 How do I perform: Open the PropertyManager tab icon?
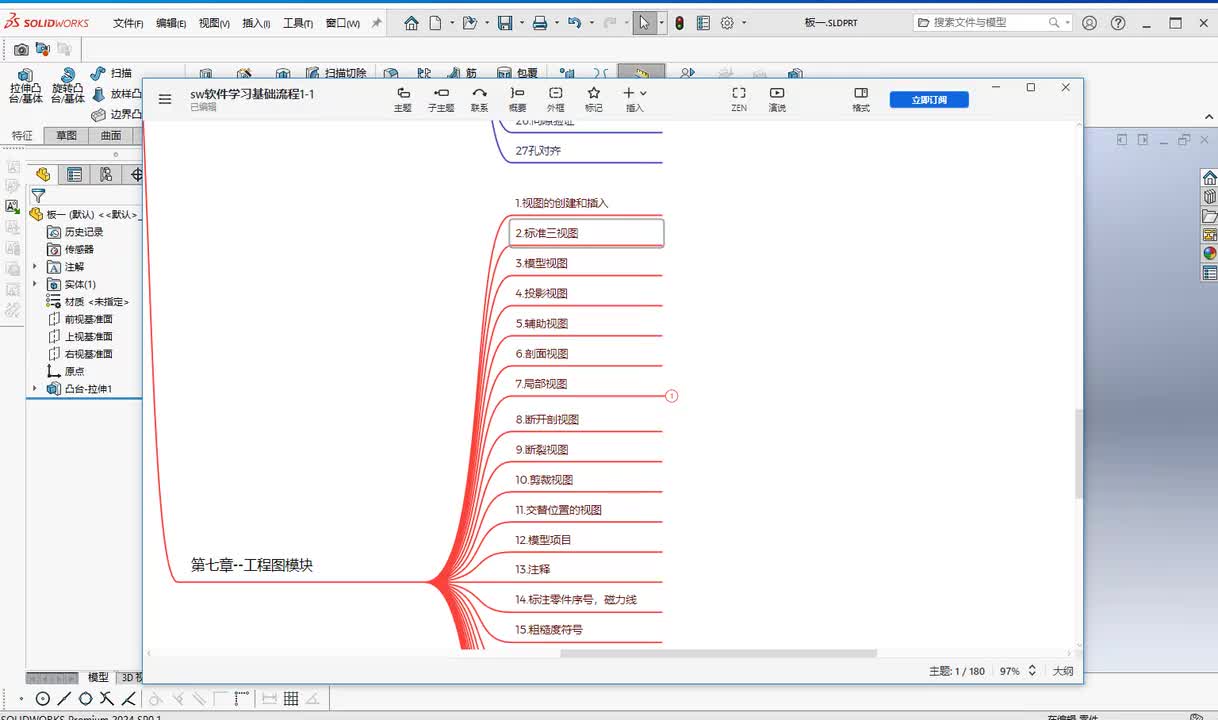[x=74, y=175]
